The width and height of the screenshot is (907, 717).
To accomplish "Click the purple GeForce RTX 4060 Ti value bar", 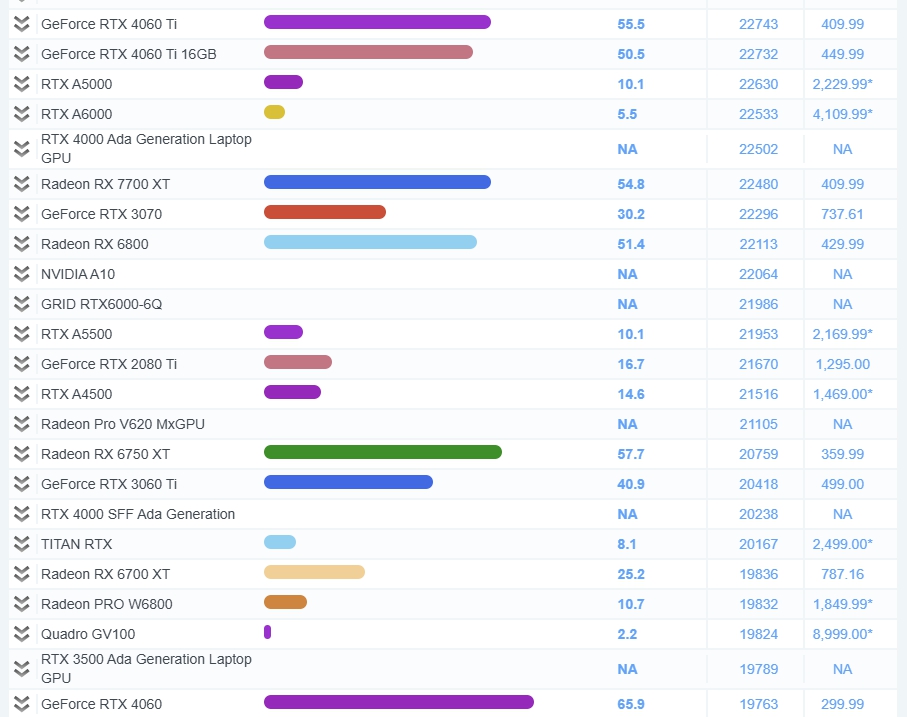I will coord(377,23).
